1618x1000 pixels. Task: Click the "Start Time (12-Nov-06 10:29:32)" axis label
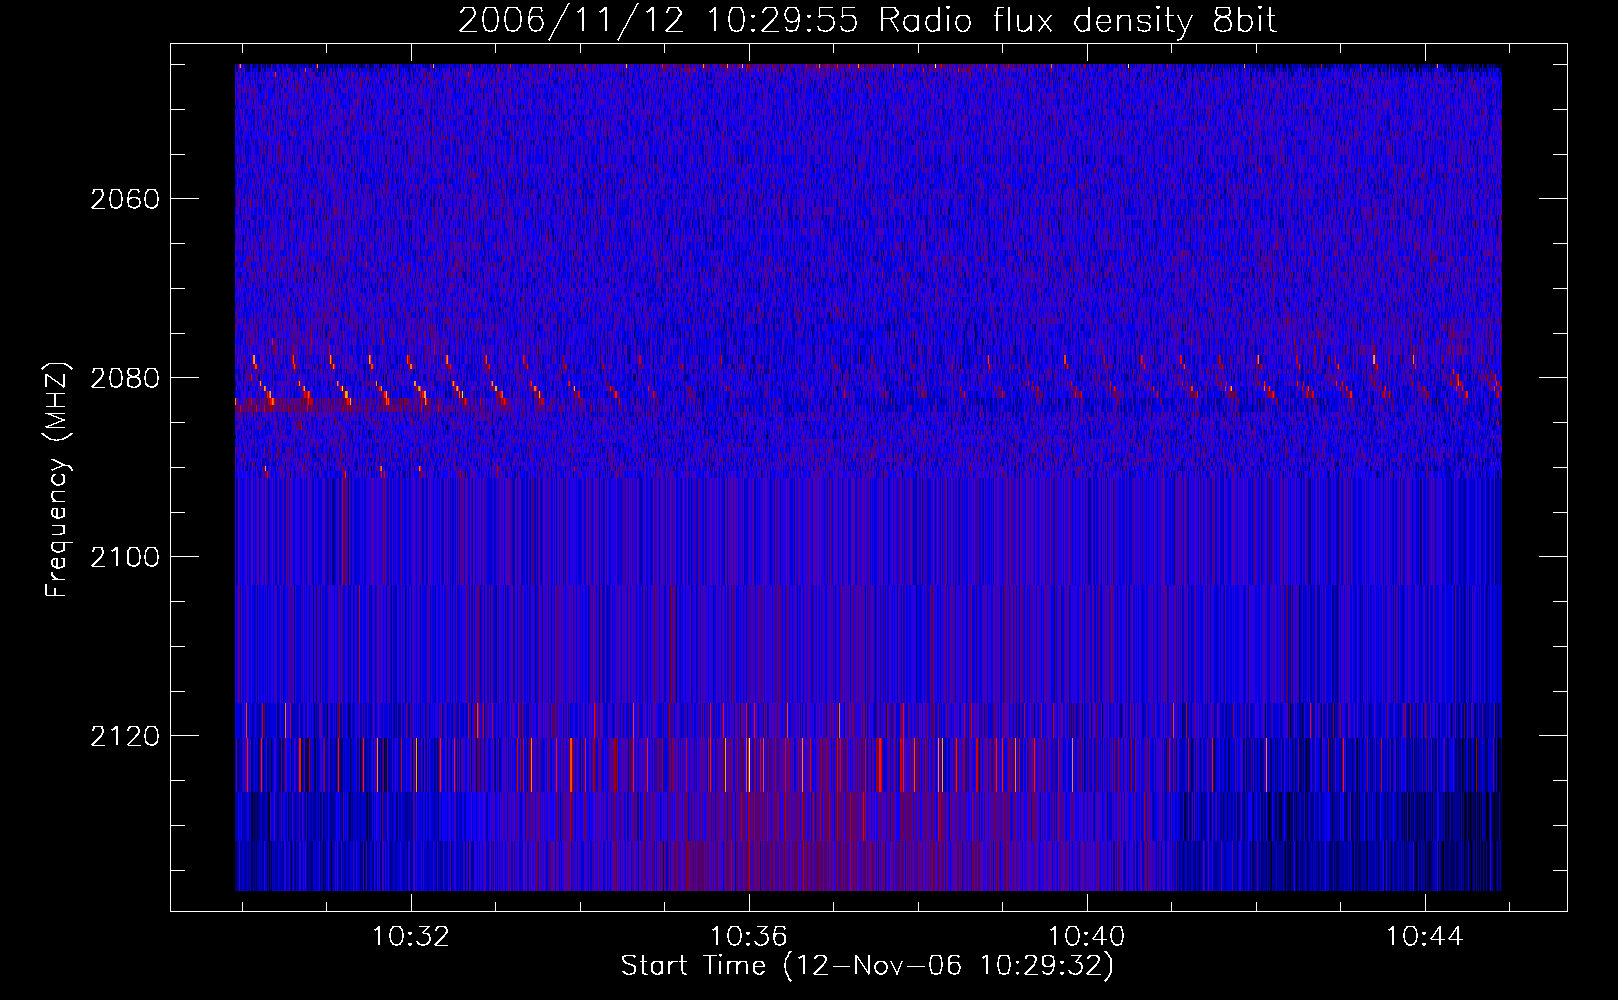[867, 966]
